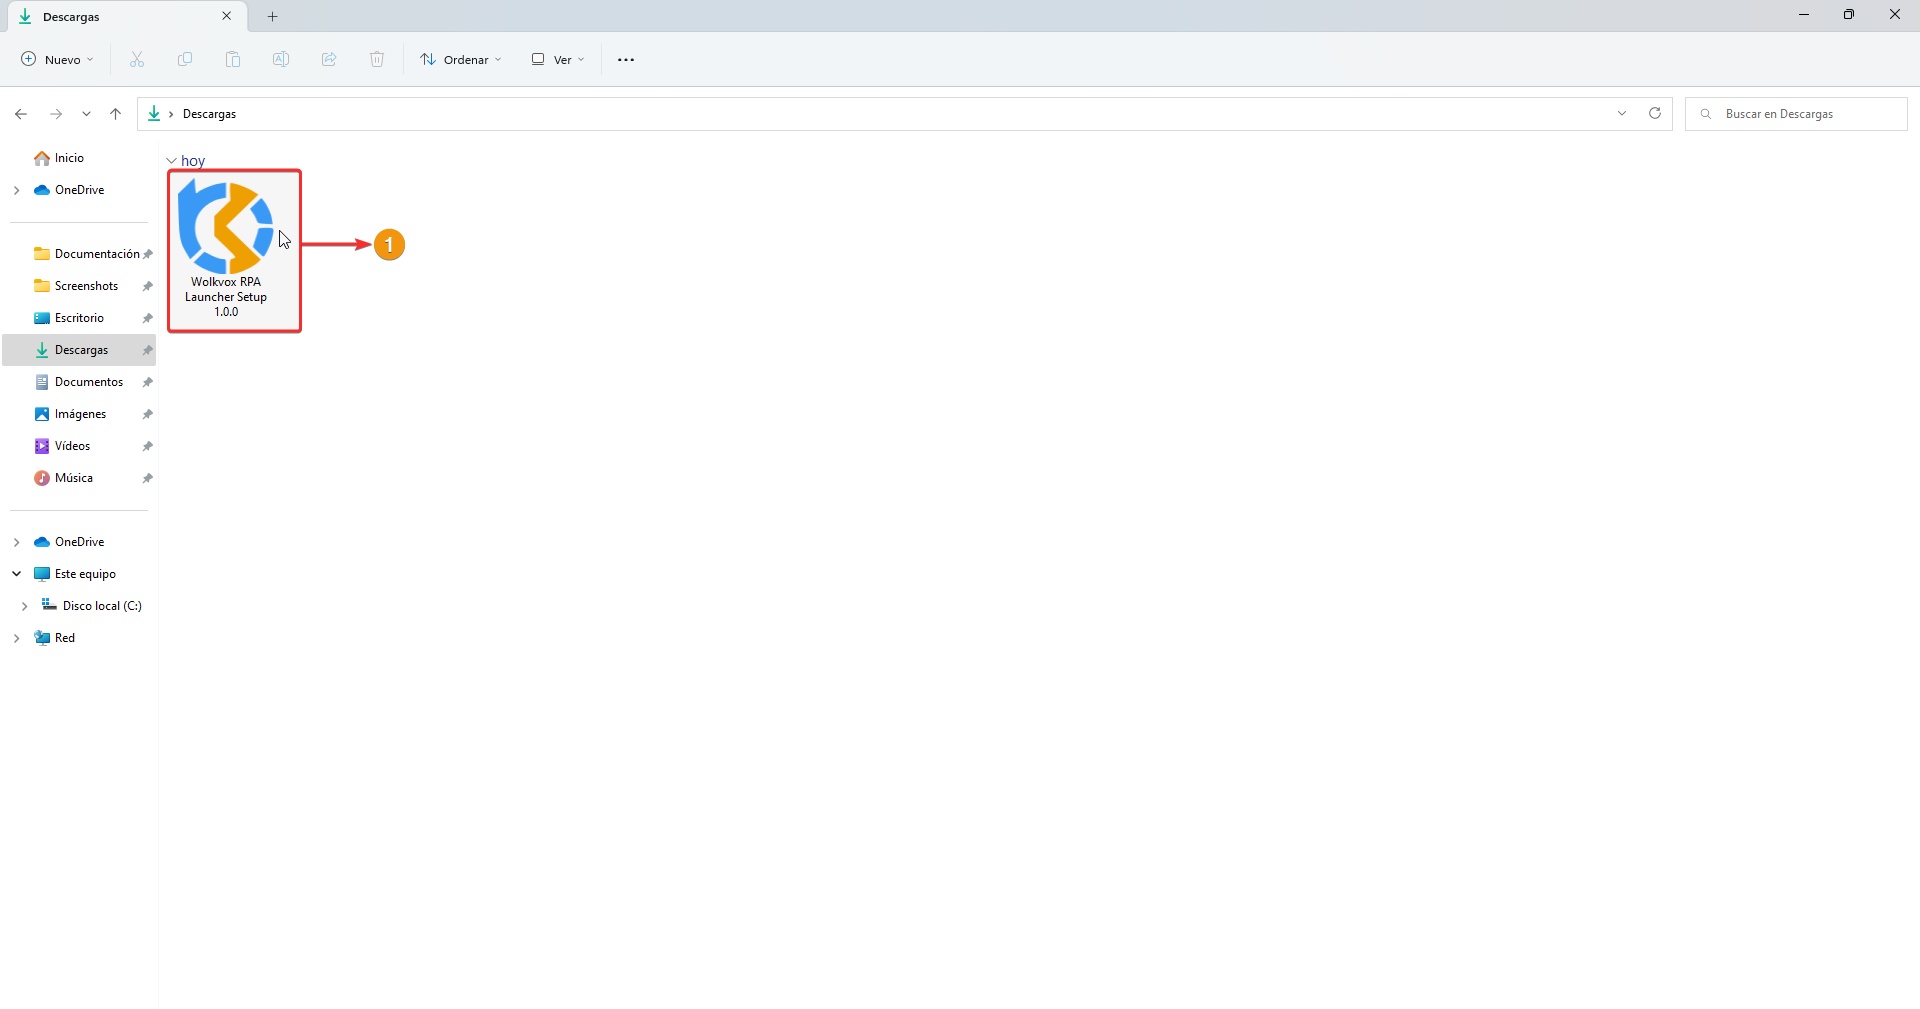Click the Paste clipboard icon

pyautogui.click(x=233, y=59)
